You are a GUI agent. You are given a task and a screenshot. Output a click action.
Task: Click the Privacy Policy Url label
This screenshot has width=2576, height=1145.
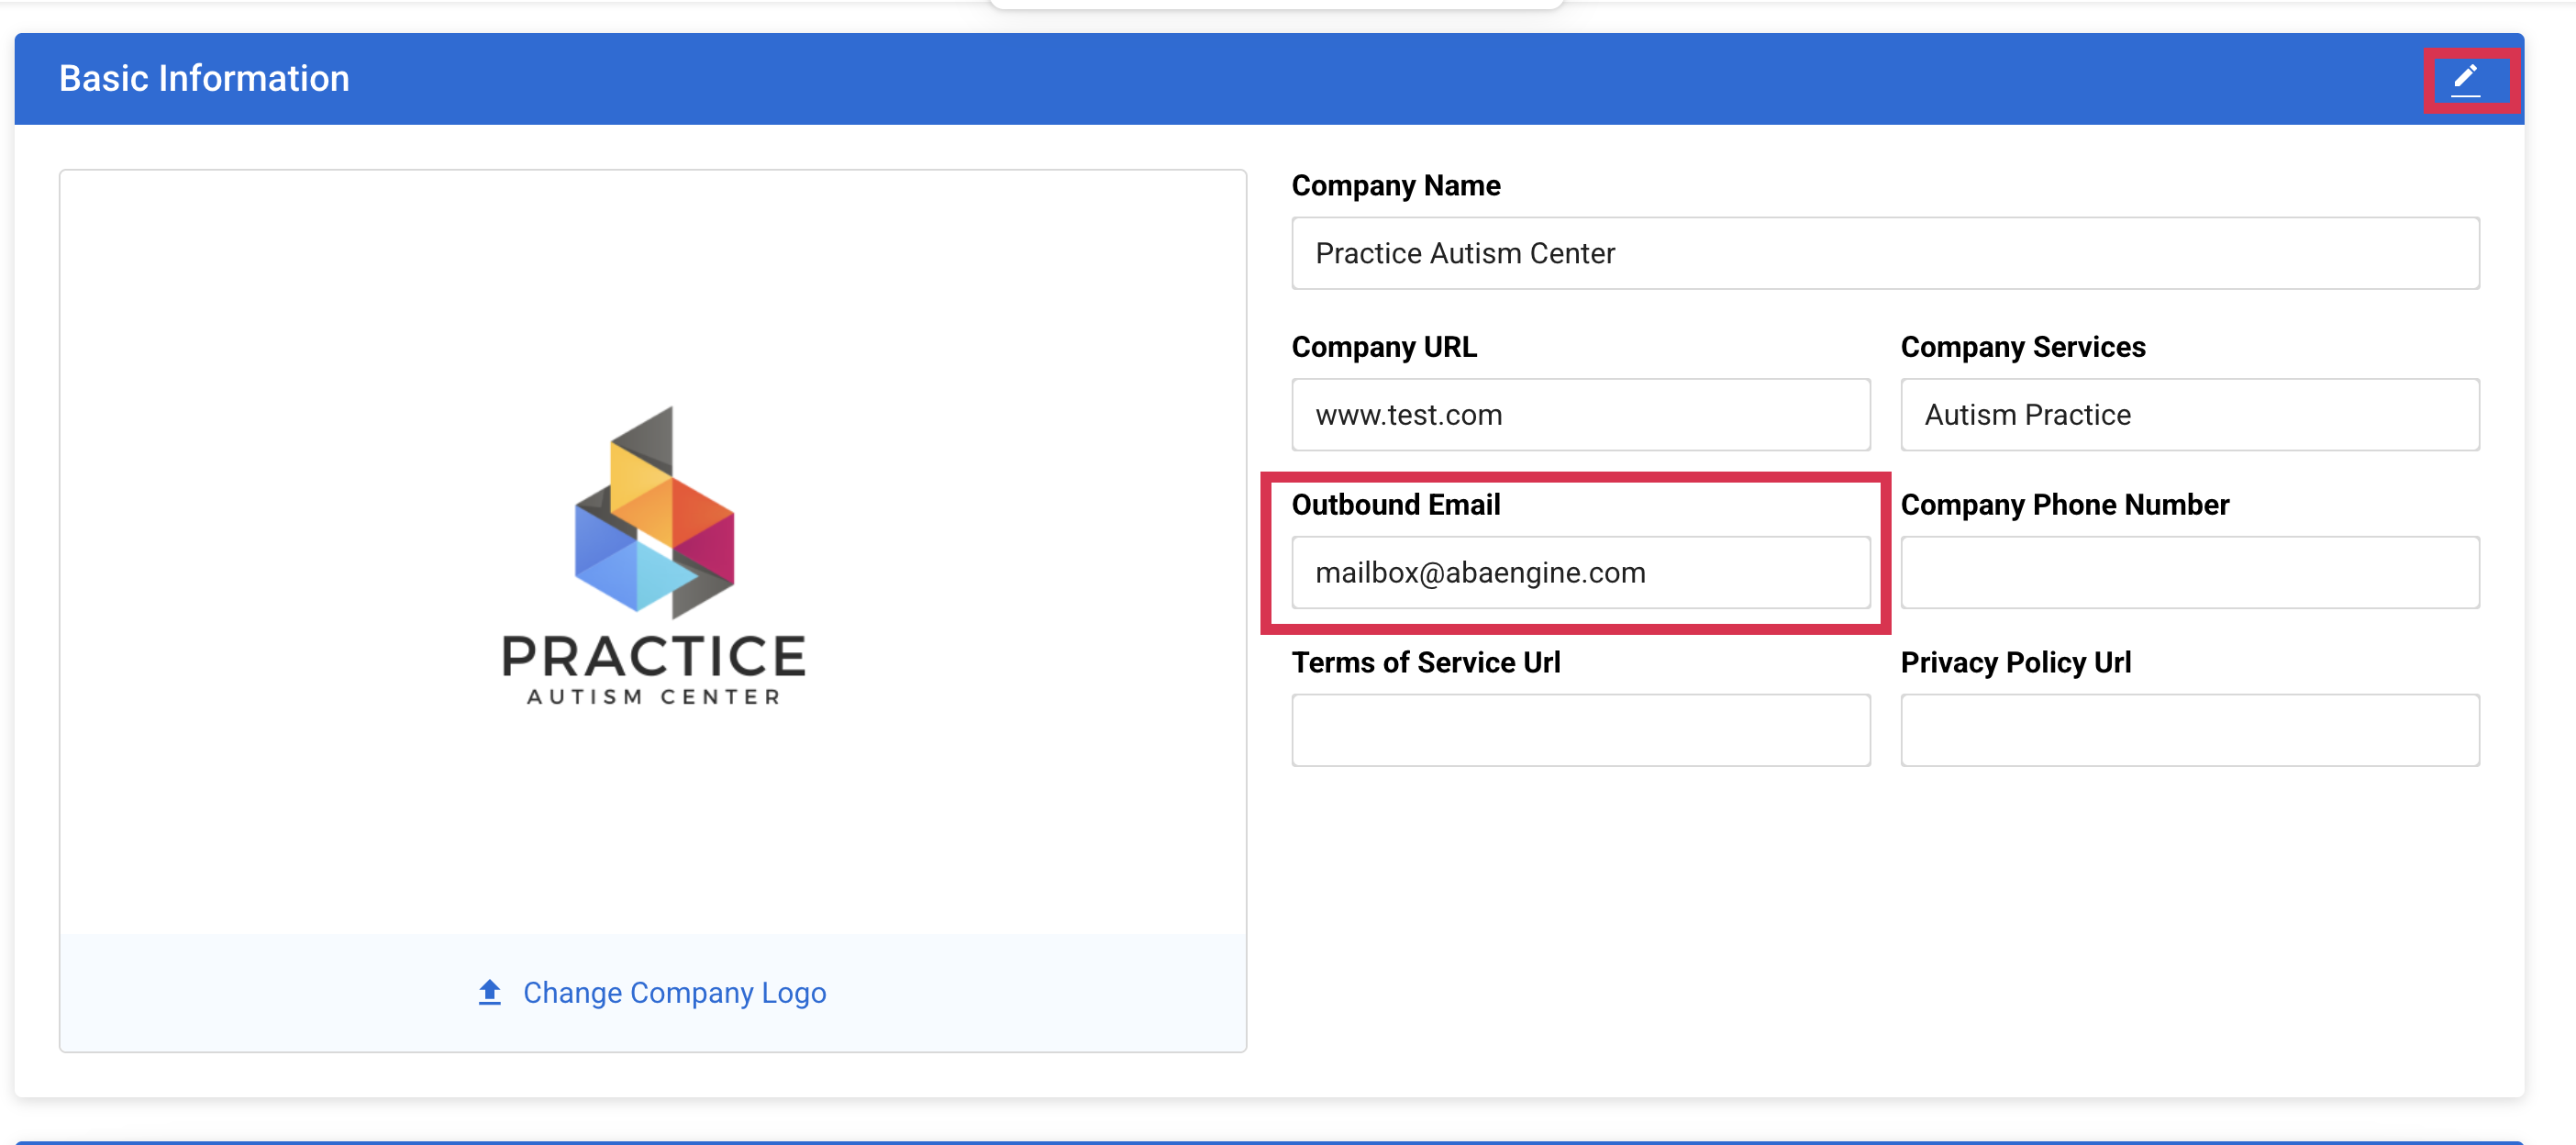[x=2015, y=662]
